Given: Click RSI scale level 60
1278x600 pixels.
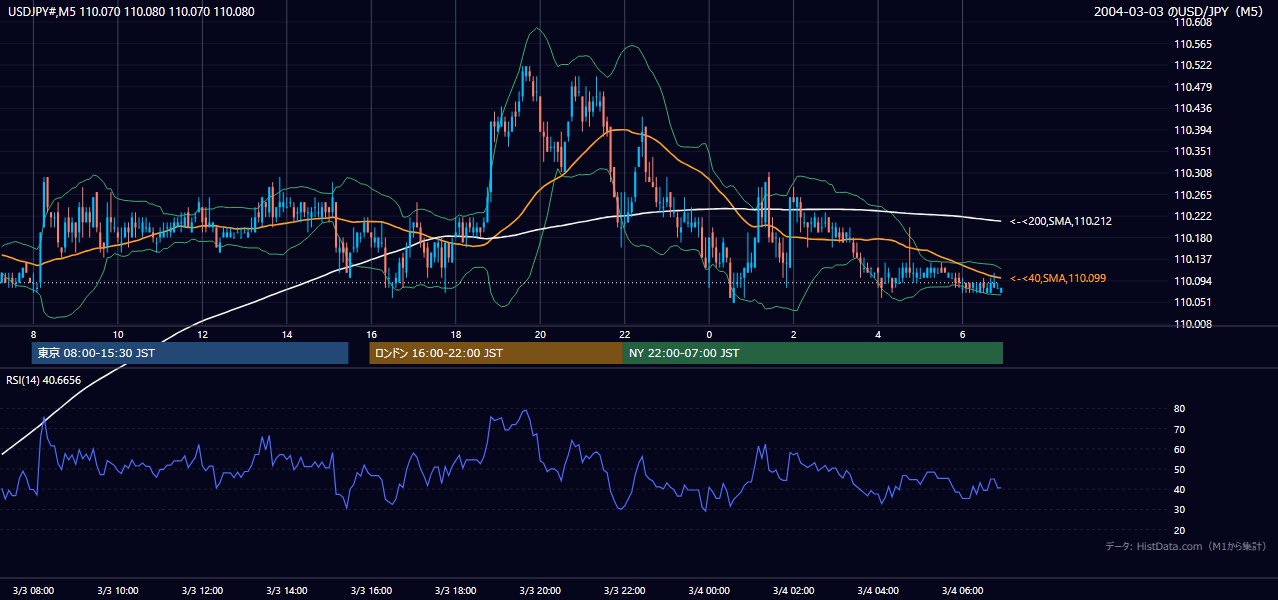Looking at the screenshot, I should tap(1180, 449).
